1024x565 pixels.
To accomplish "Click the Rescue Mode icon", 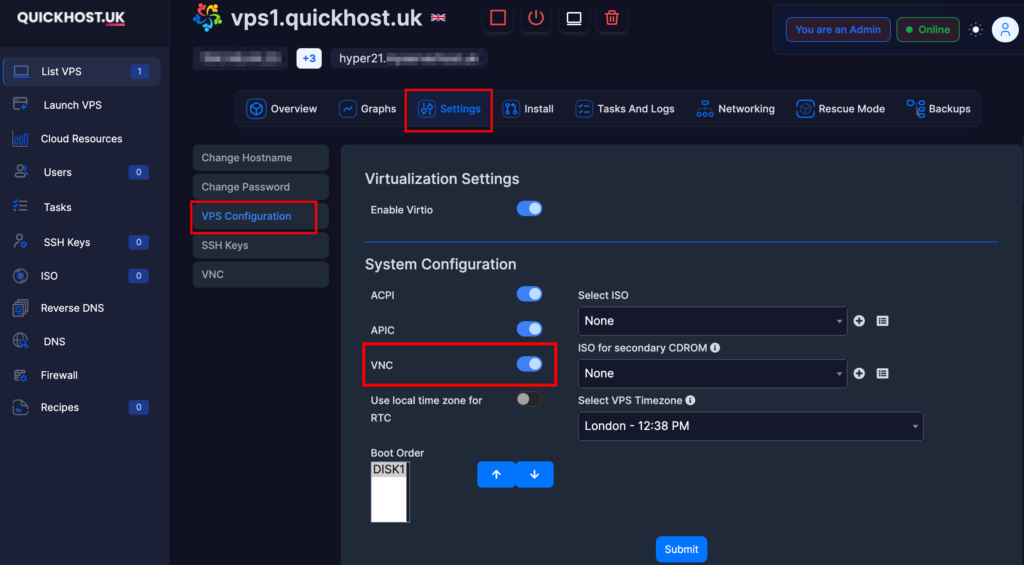I will (805, 108).
